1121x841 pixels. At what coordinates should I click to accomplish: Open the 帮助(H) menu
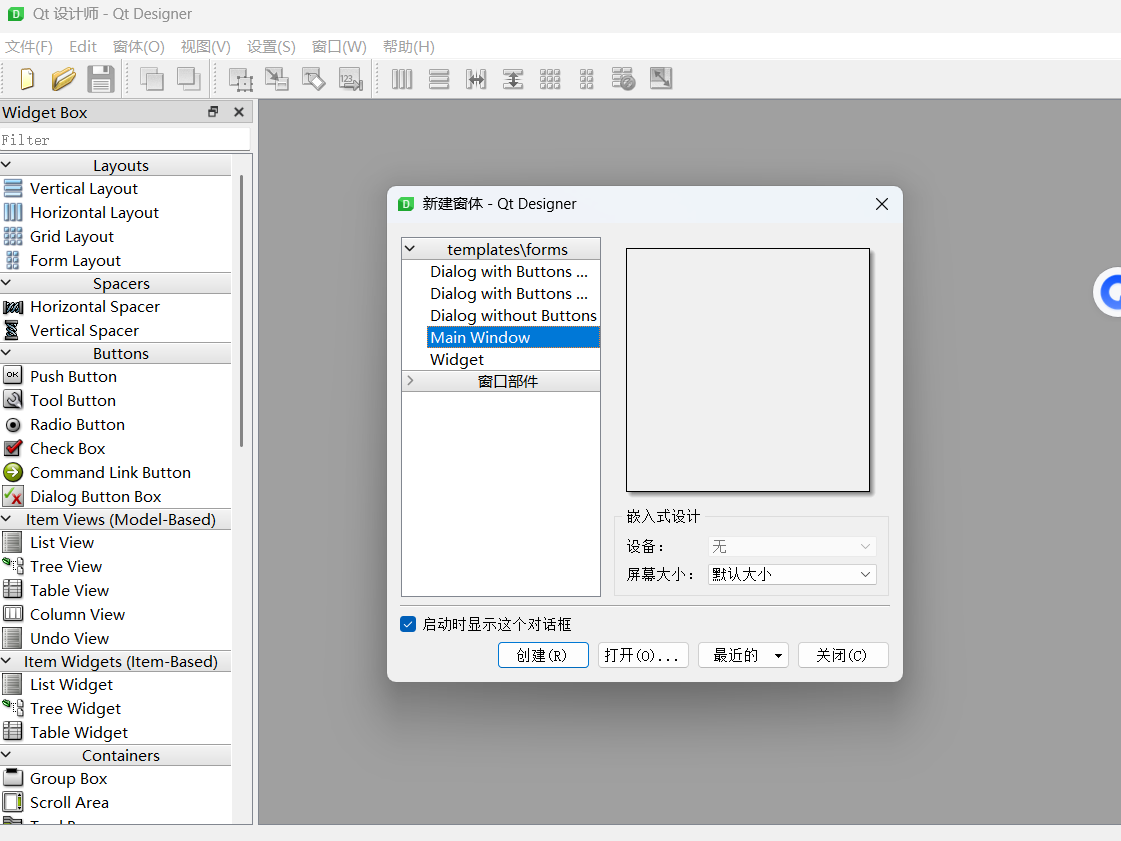[409, 46]
